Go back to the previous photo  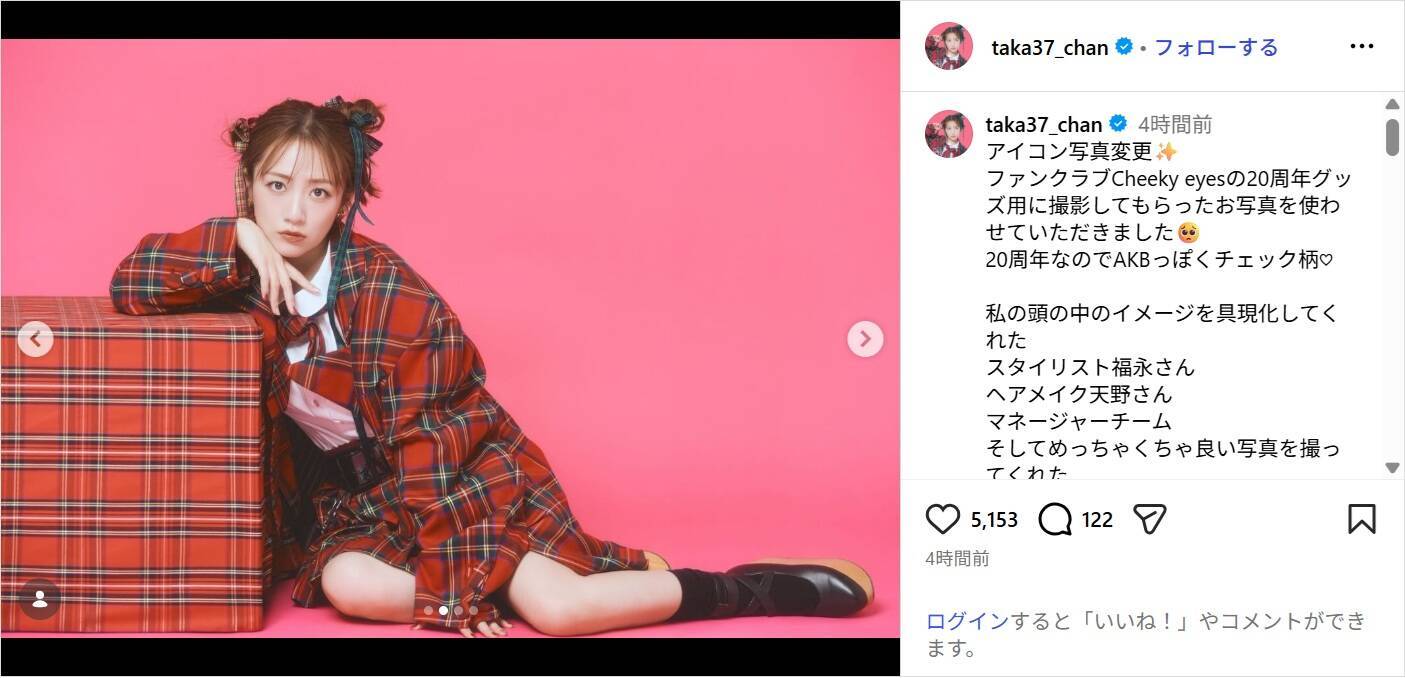tap(35, 339)
